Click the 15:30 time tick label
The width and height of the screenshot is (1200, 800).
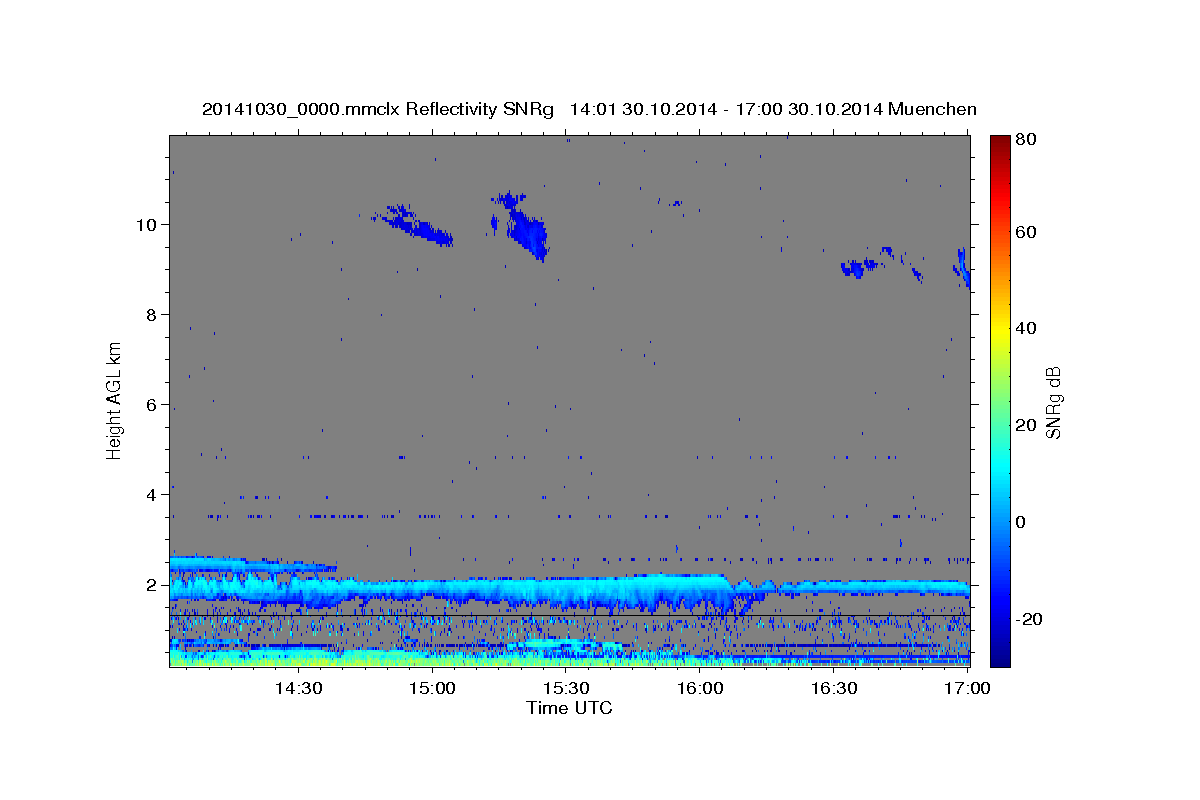pos(566,688)
